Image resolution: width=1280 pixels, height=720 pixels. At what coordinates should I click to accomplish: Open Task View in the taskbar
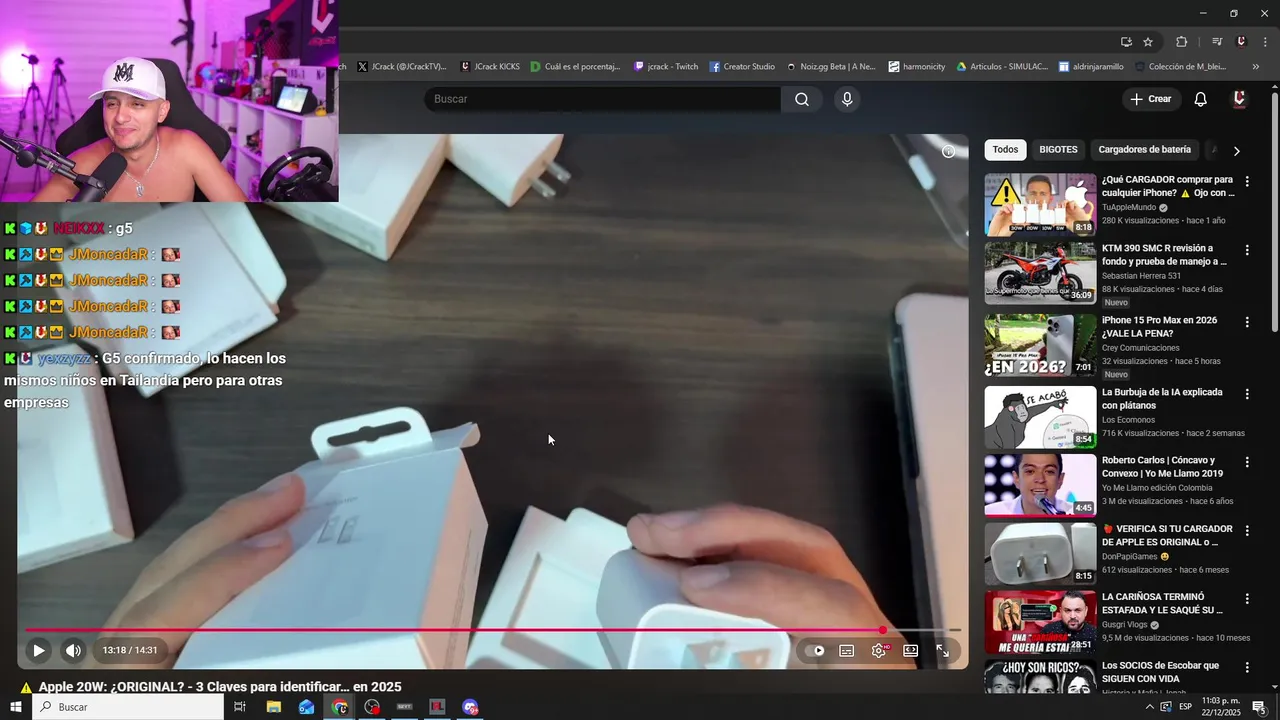240,707
